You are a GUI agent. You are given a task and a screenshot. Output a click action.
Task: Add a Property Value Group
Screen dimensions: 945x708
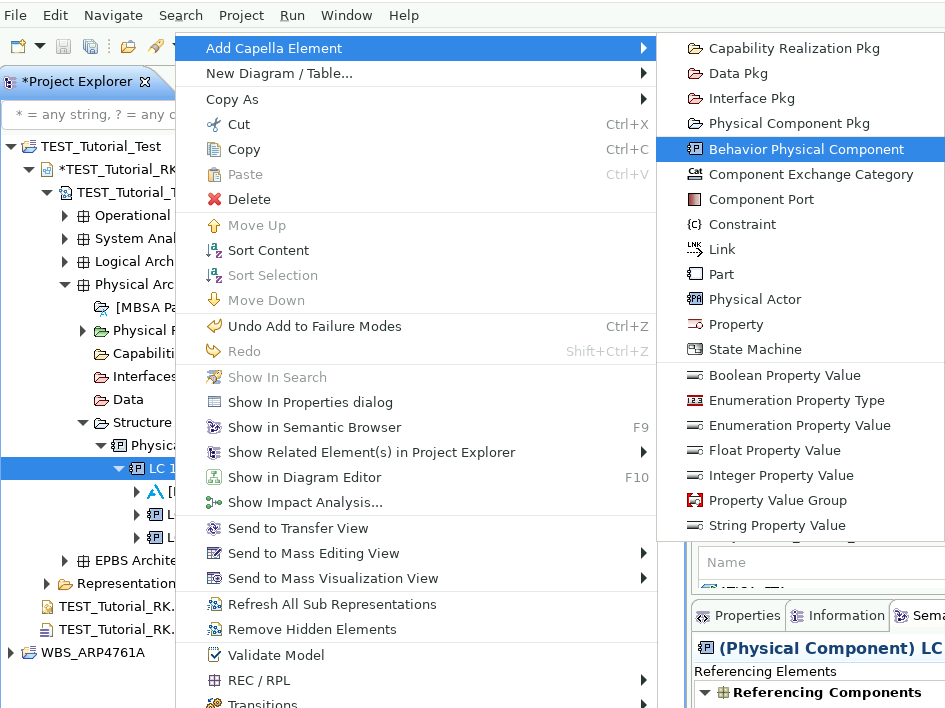coord(800,501)
